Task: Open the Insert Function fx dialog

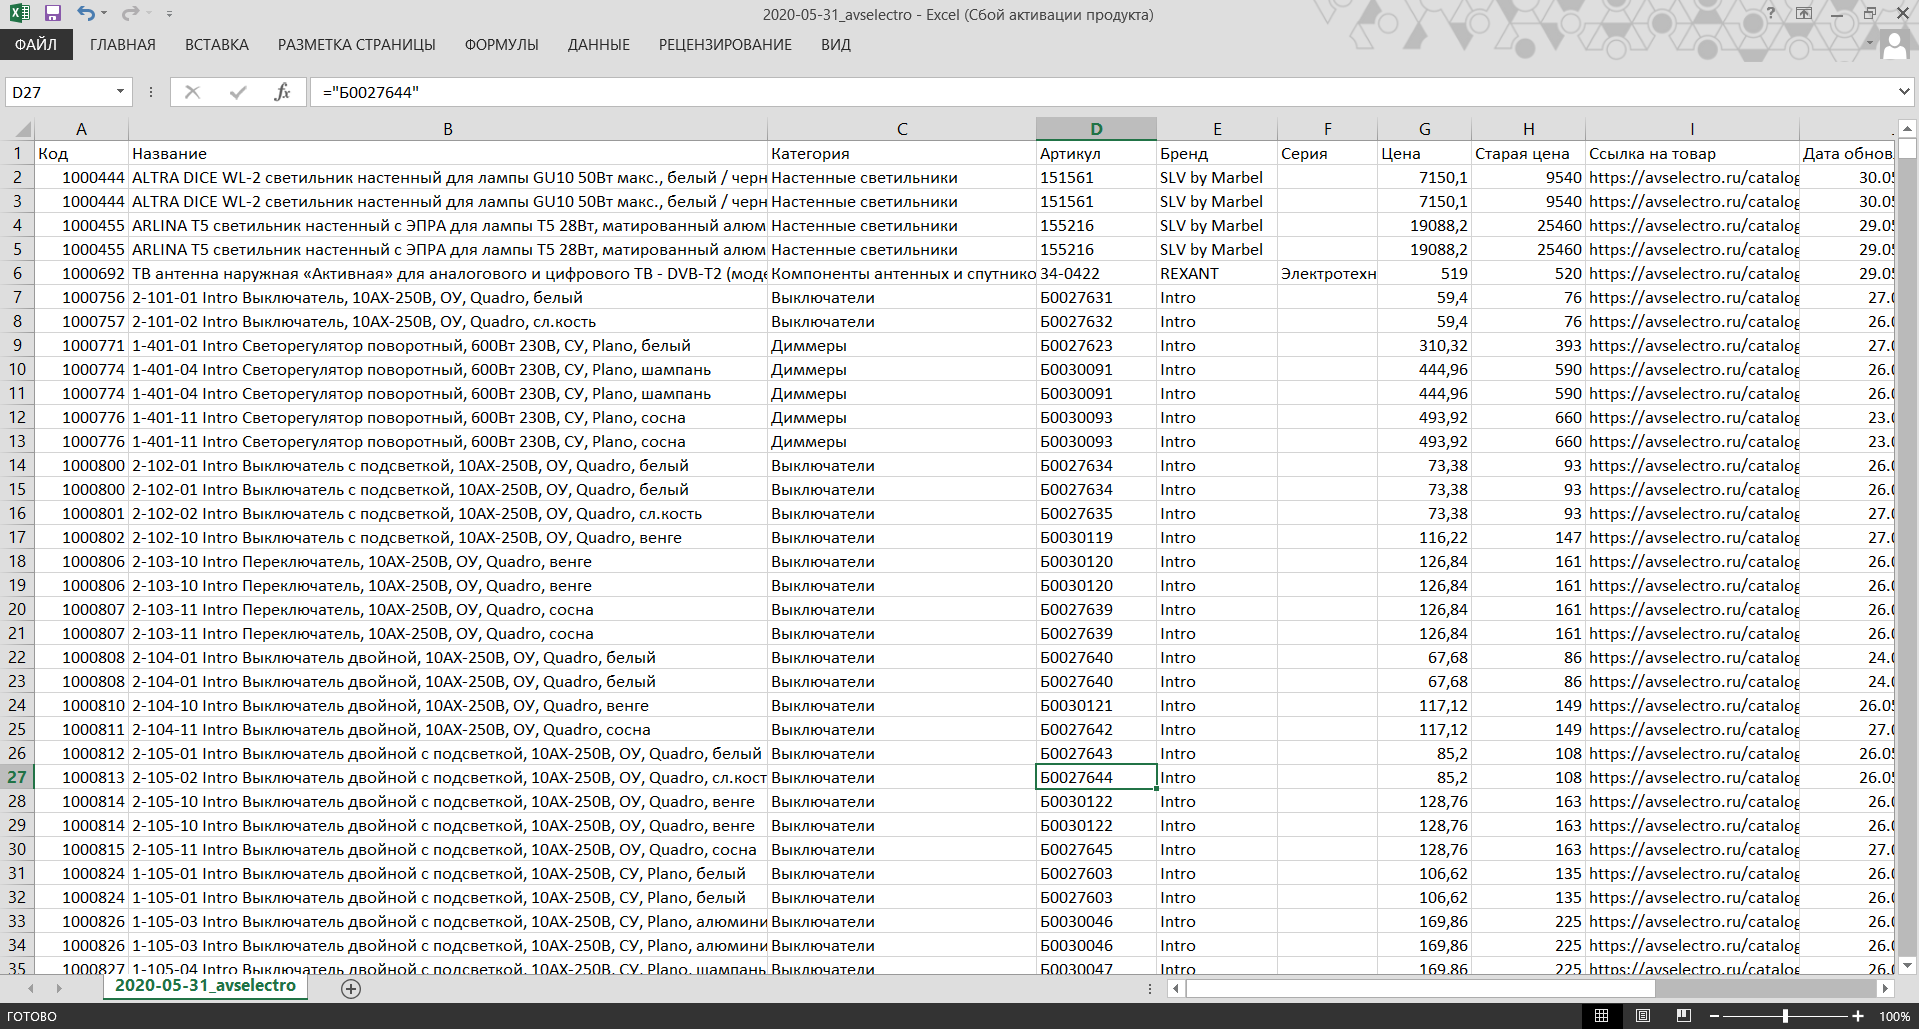Action: click(x=282, y=92)
